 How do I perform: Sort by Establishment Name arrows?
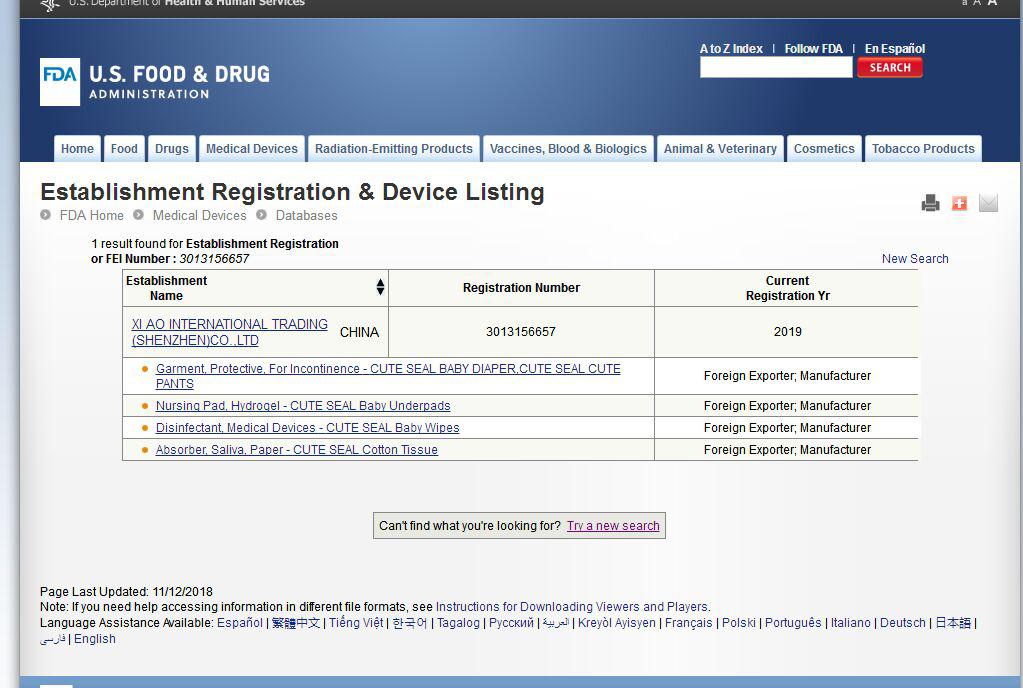pos(380,287)
